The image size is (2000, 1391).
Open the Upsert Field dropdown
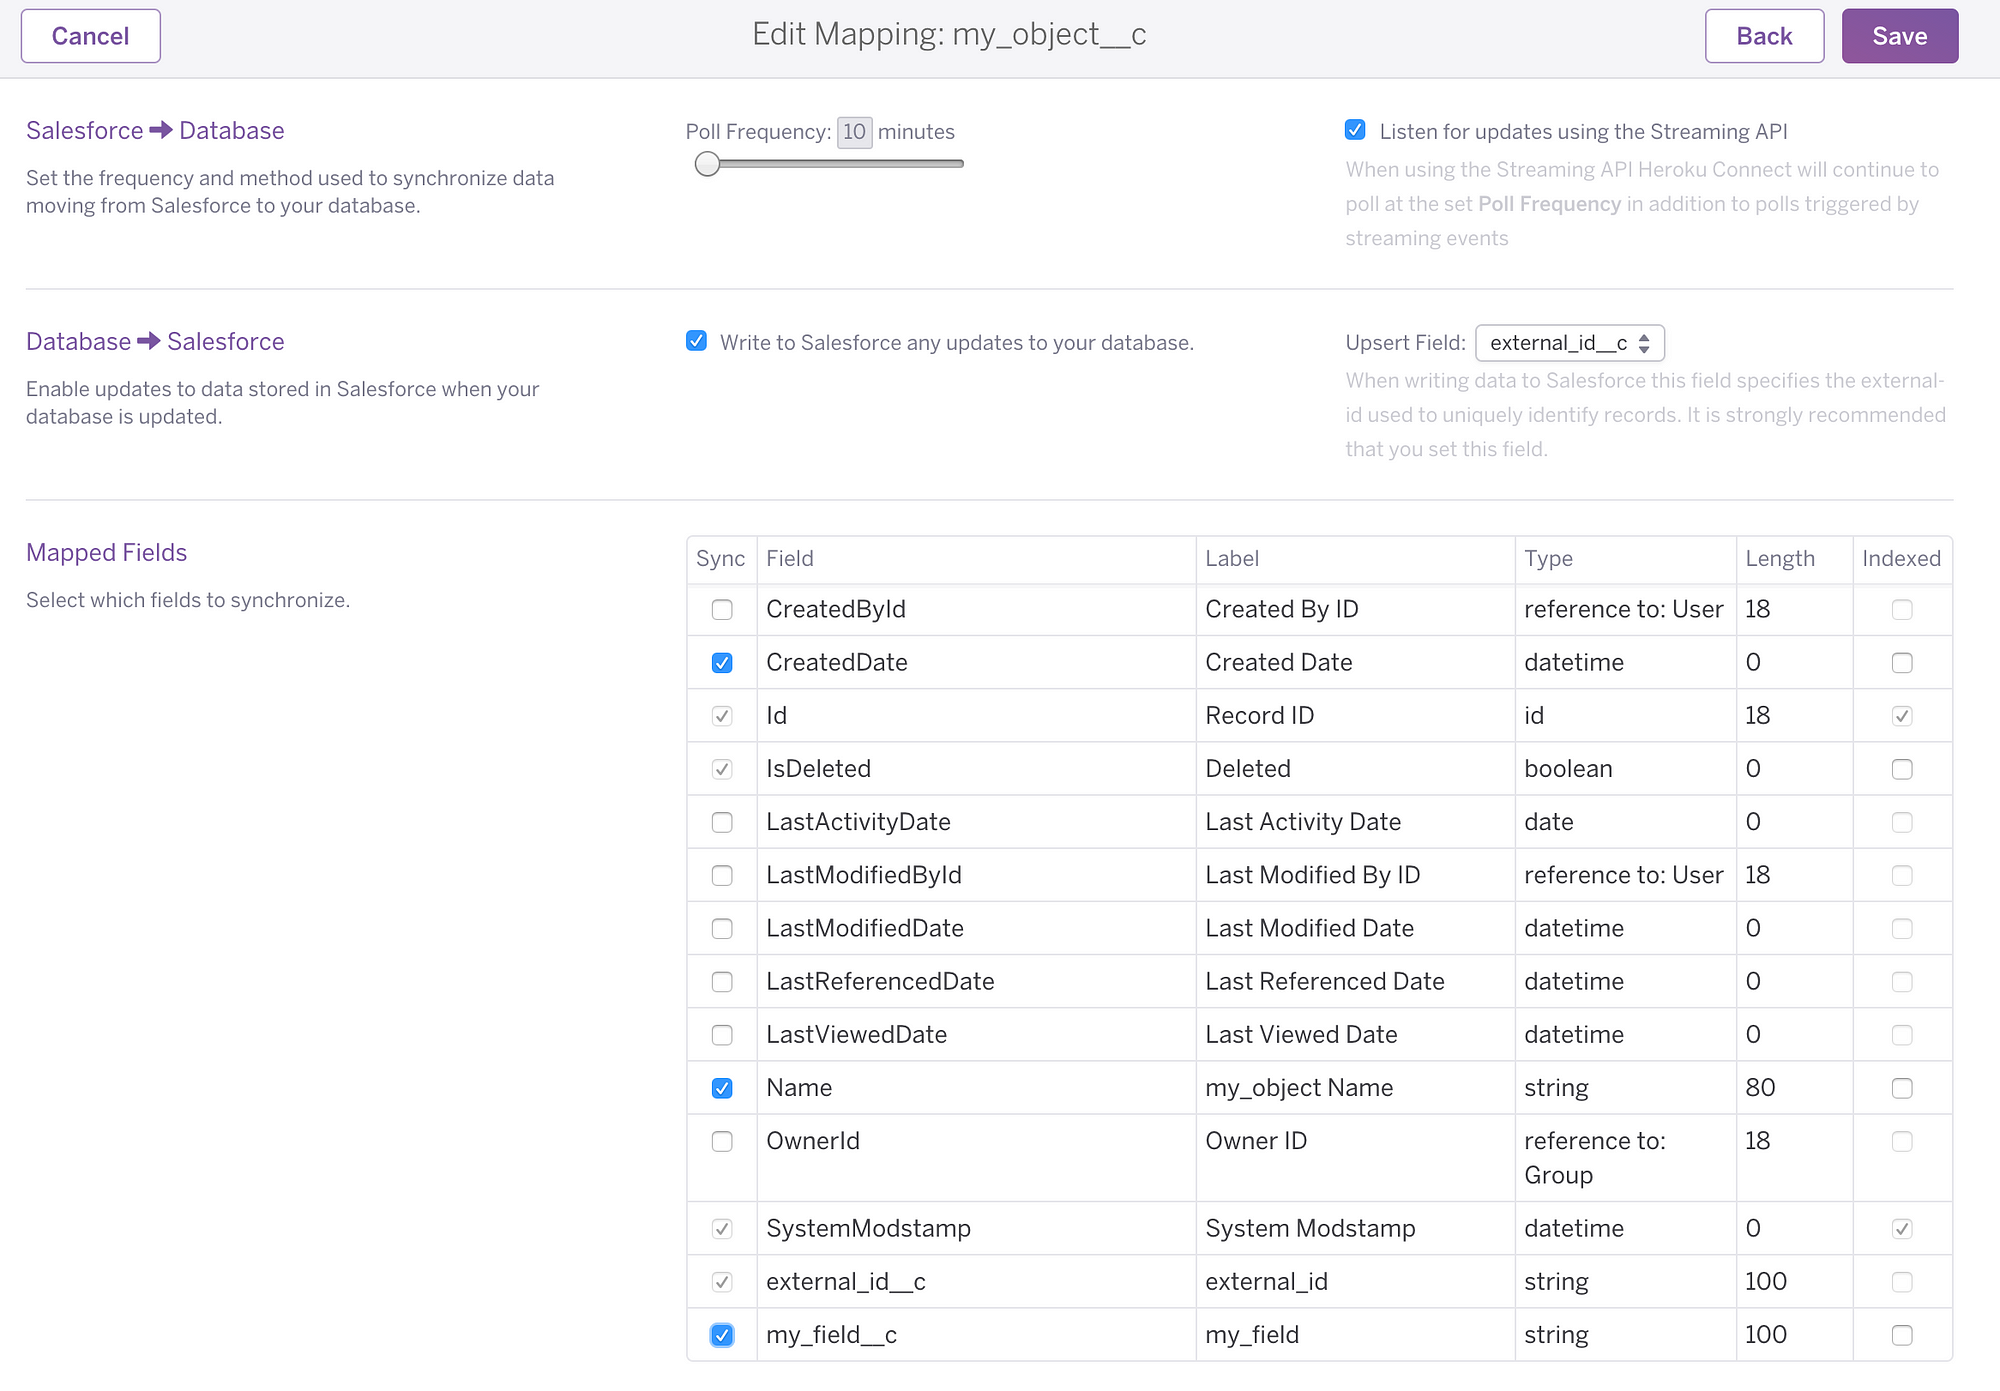tap(1569, 343)
